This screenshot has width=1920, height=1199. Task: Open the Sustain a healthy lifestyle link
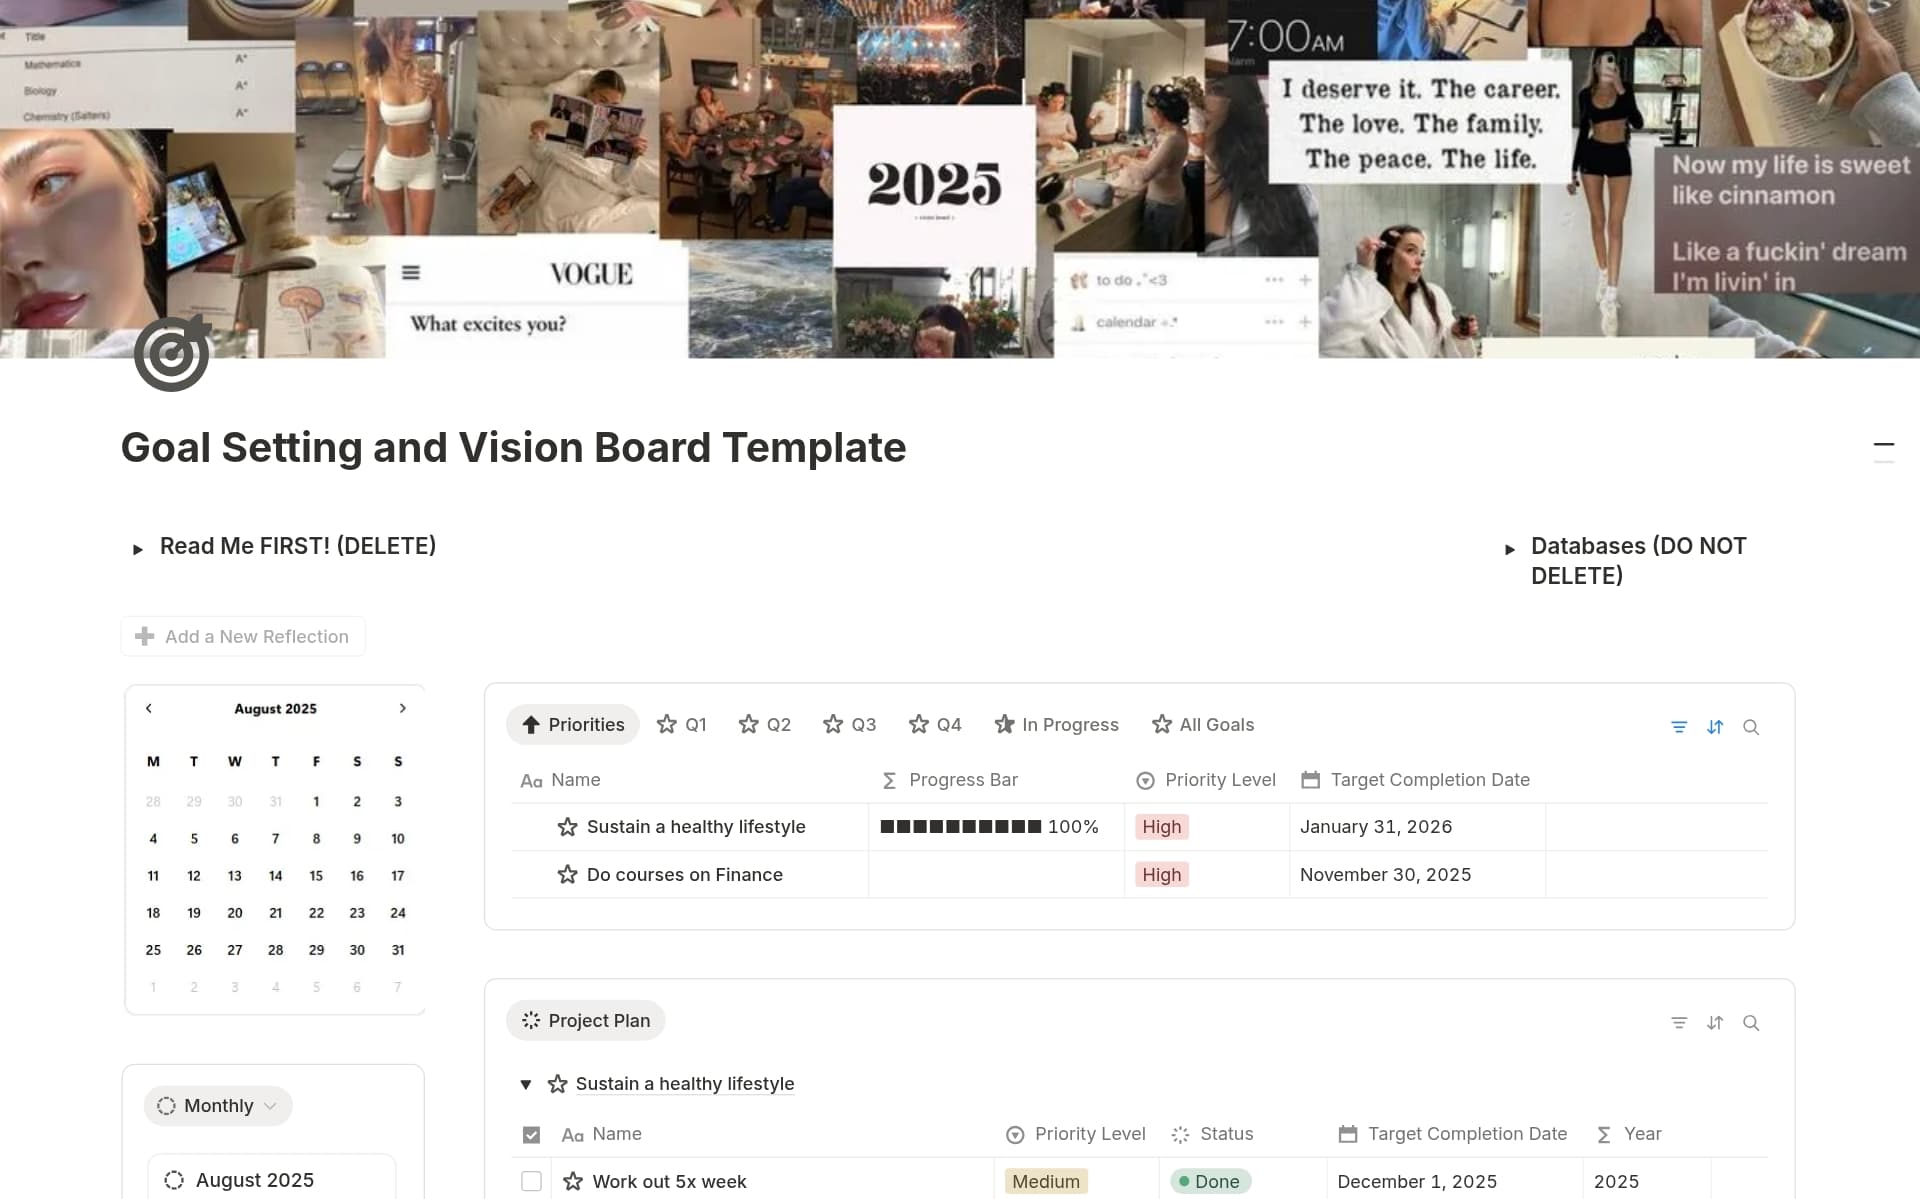tap(684, 1083)
